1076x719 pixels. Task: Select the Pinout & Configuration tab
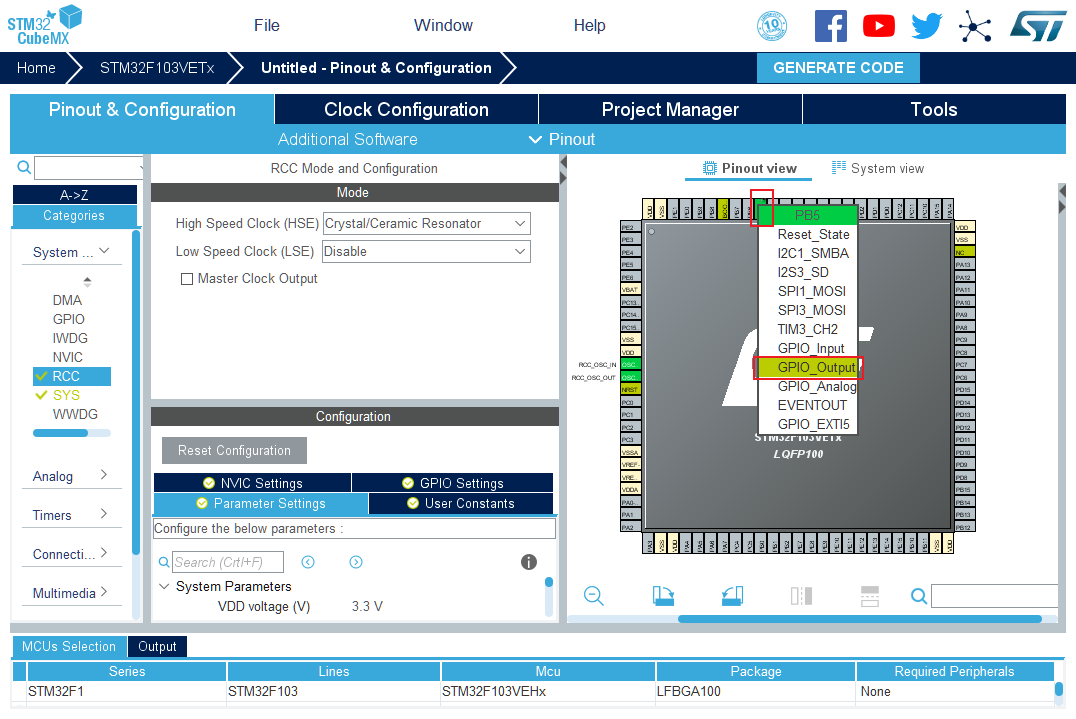(x=142, y=110)
